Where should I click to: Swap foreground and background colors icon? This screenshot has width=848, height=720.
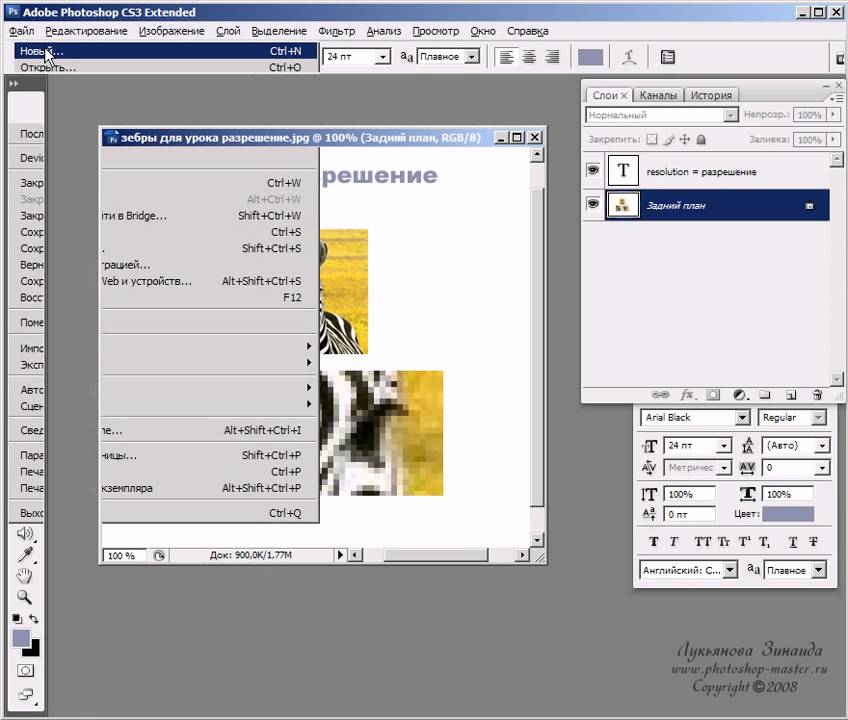point(34,618)
